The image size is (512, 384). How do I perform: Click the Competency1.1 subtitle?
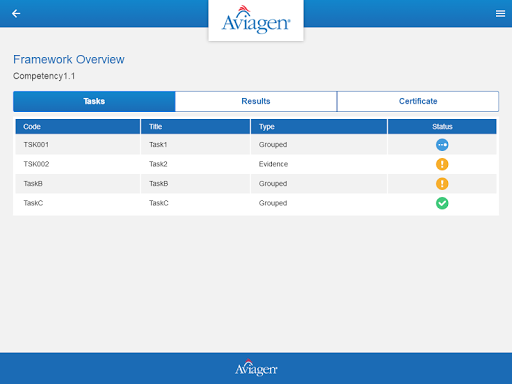point(44,76)
